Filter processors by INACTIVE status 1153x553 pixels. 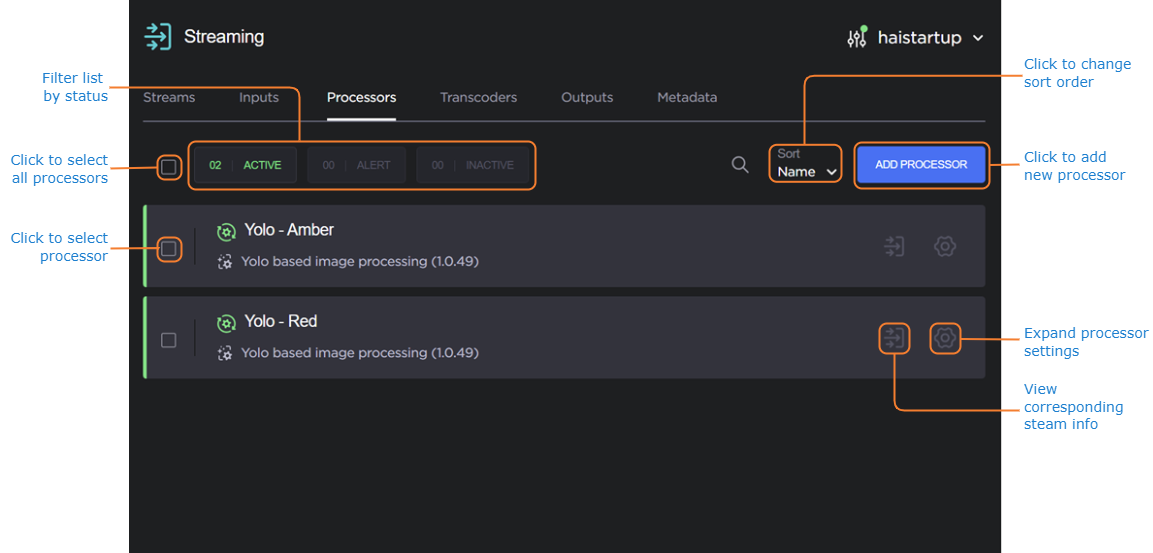[x=472, y=165]
